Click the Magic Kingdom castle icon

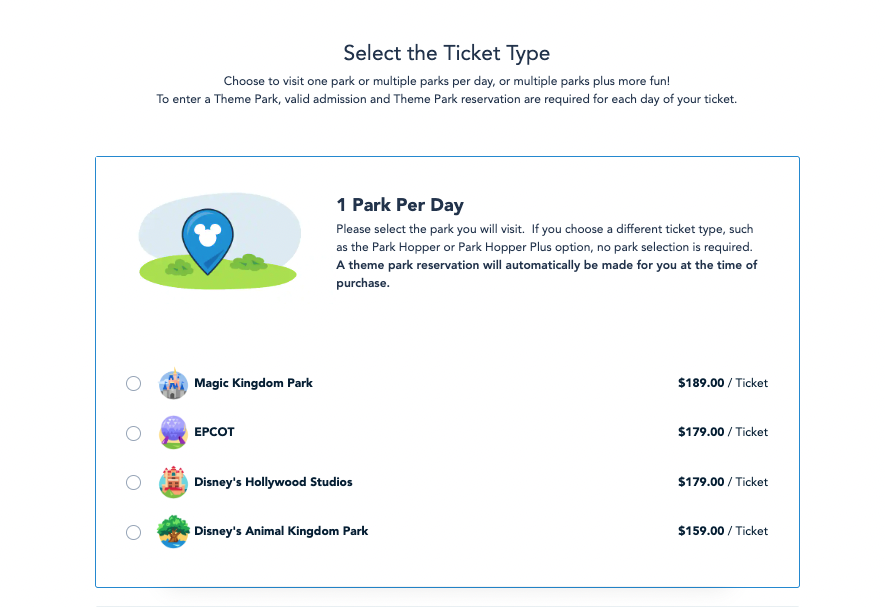pos(173,384)
